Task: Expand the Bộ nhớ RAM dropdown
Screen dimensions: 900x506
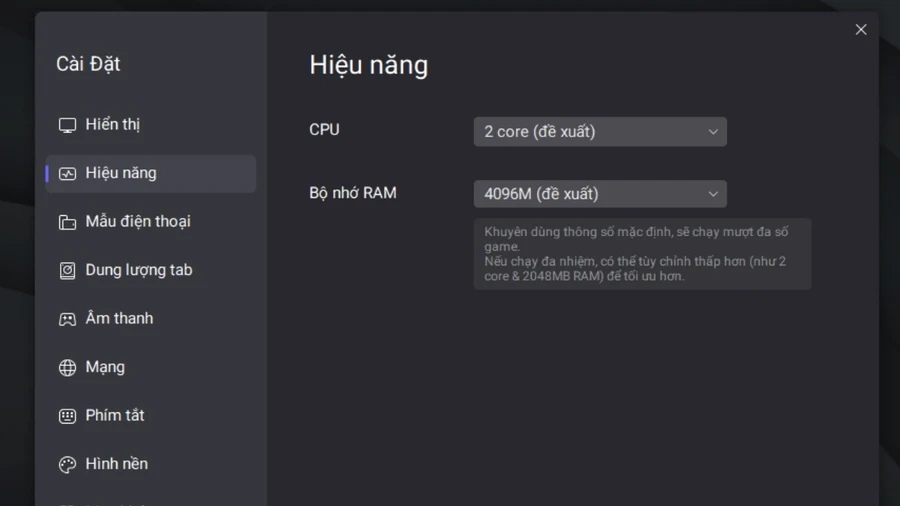Action: (x=600, y=194)
